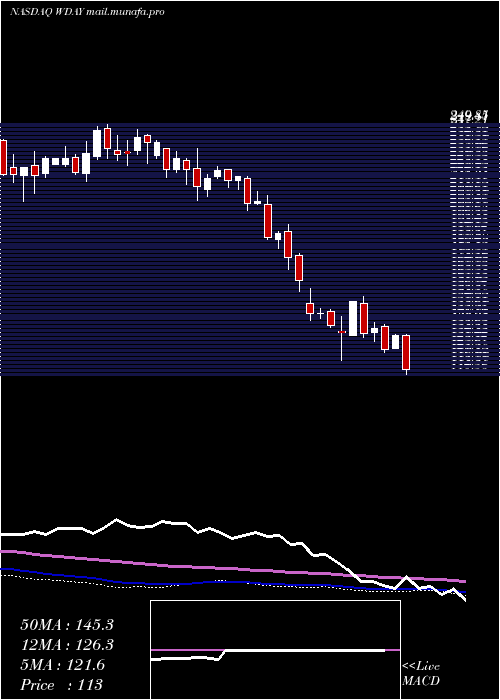The width and height of the screenshot is (500, 700).
Task: Click the 249.87 top price axis label
Action: point(469,117)
